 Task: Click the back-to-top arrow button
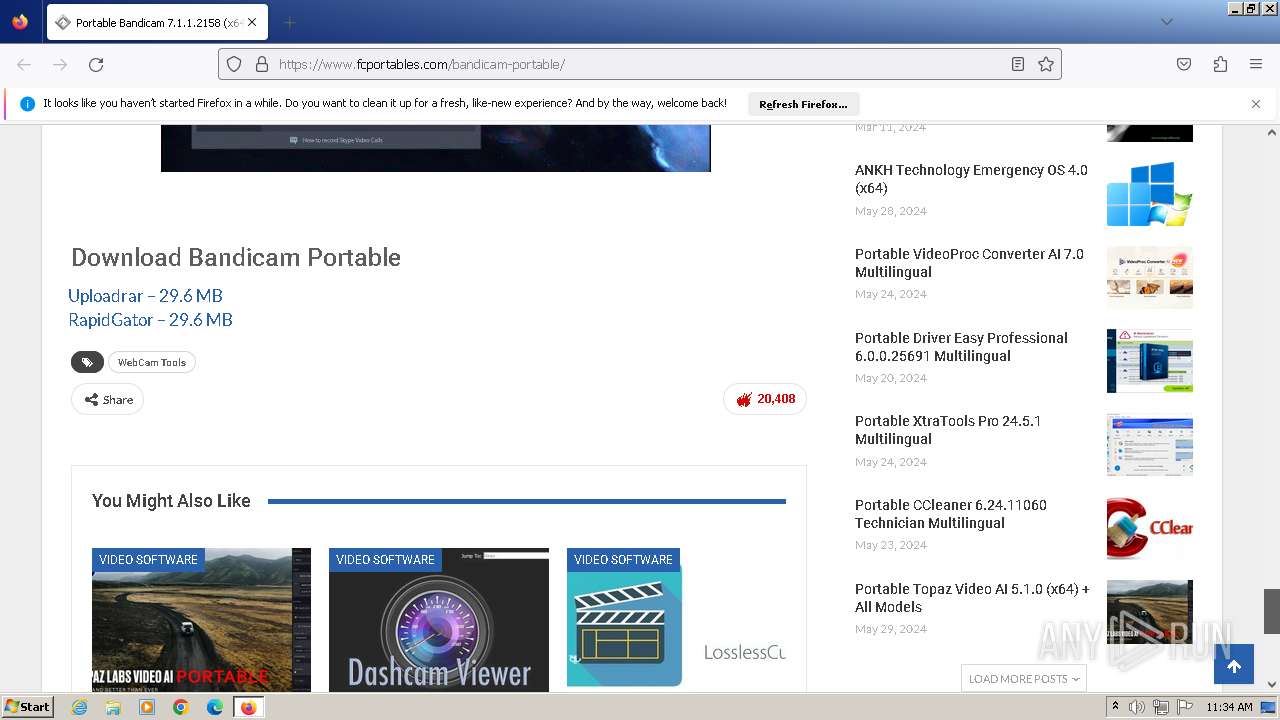pos(1234,666)
